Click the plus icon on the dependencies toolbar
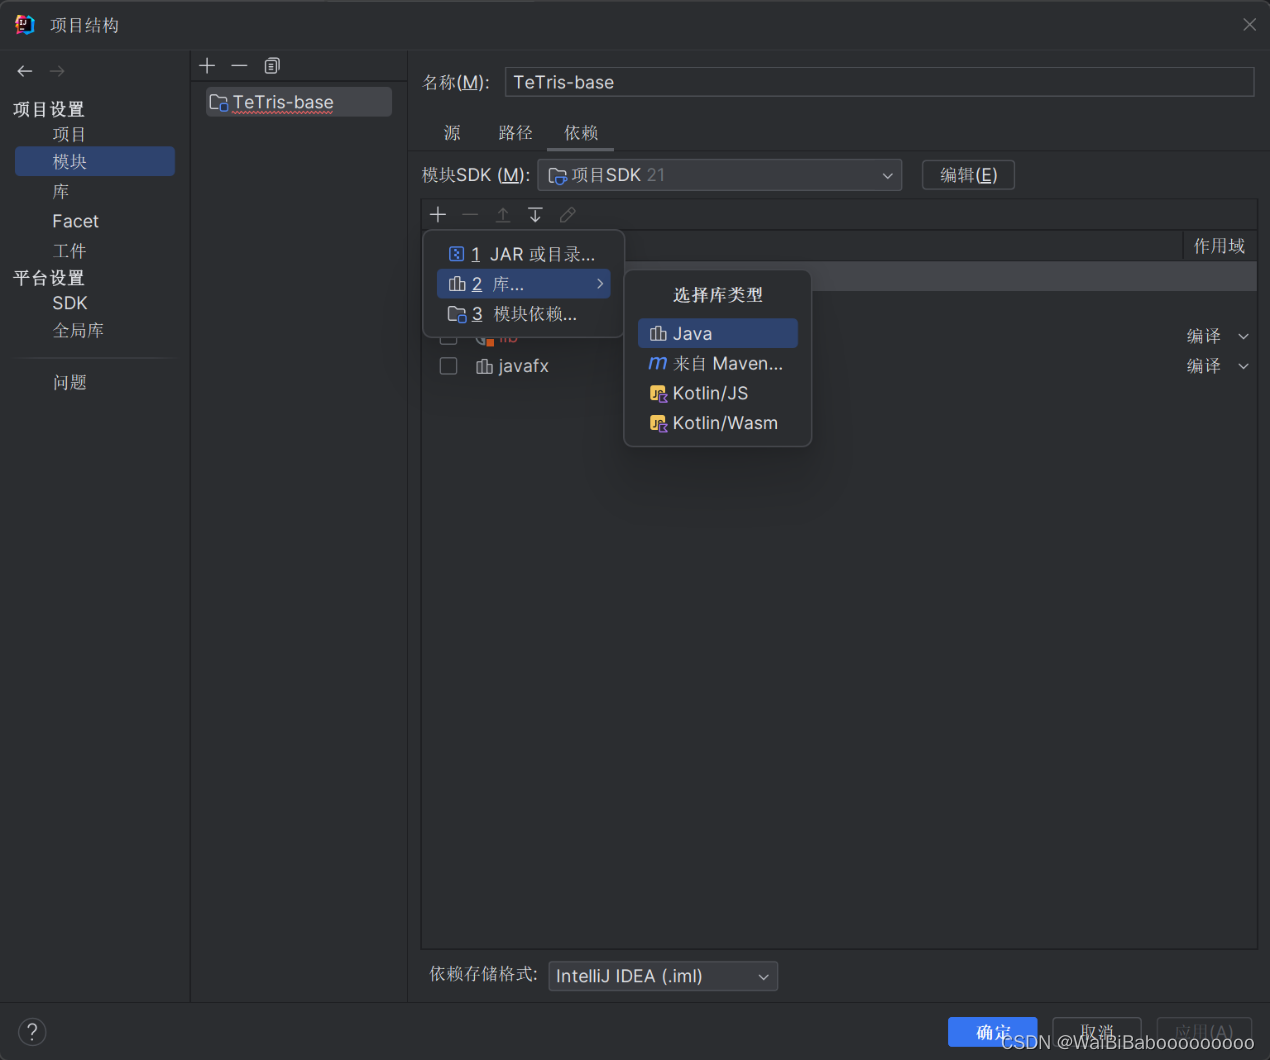 pos(438,214)
